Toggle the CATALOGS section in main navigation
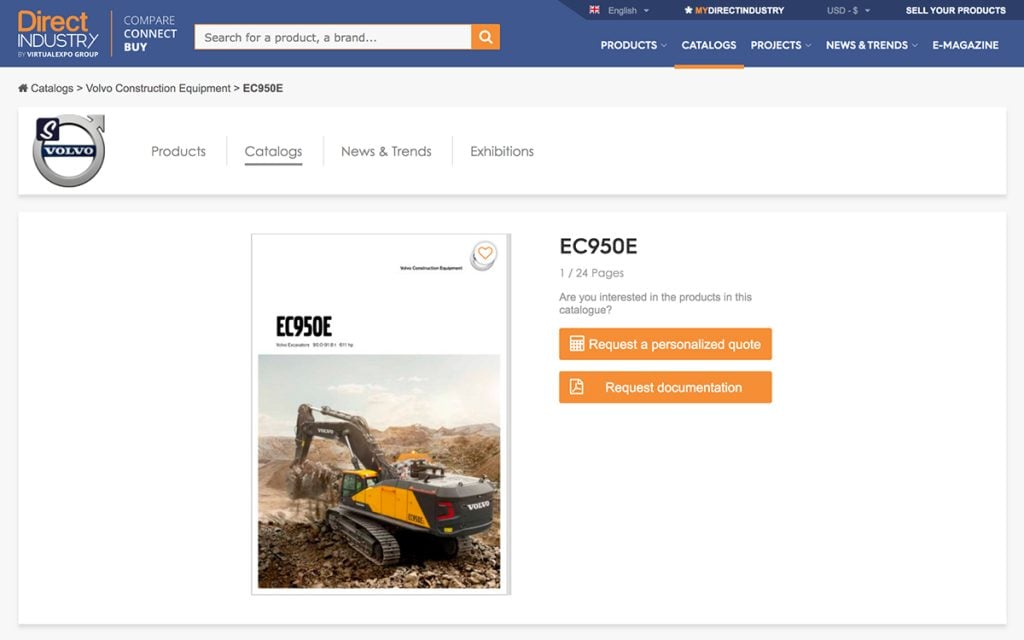Viewport: 1024px width, 640px height. pyautogui.click(x=709, y=45)
